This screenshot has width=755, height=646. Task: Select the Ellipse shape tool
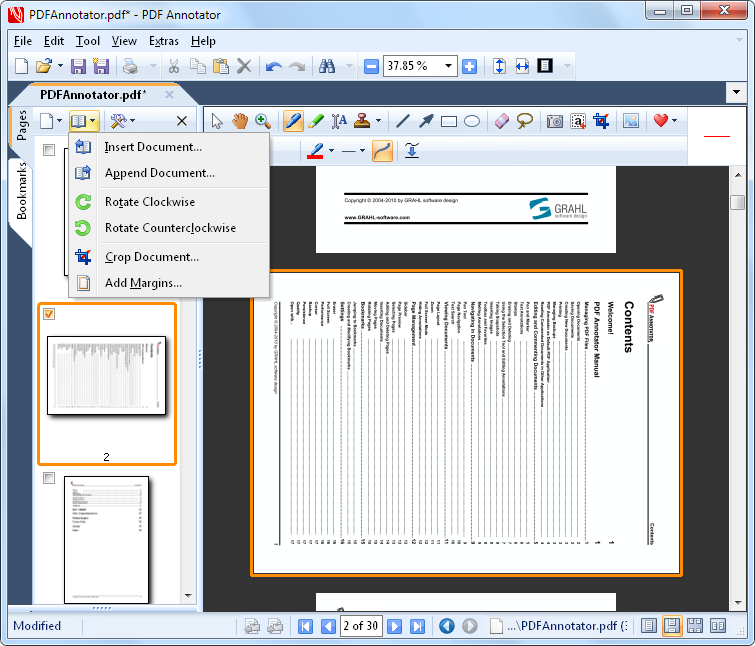tap(472, 121)
